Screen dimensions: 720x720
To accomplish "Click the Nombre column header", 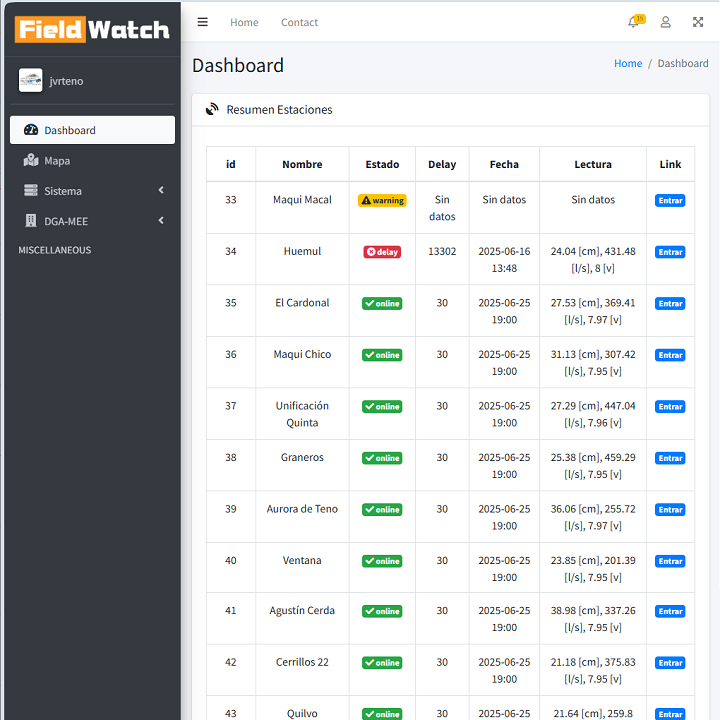I will 302,164.
